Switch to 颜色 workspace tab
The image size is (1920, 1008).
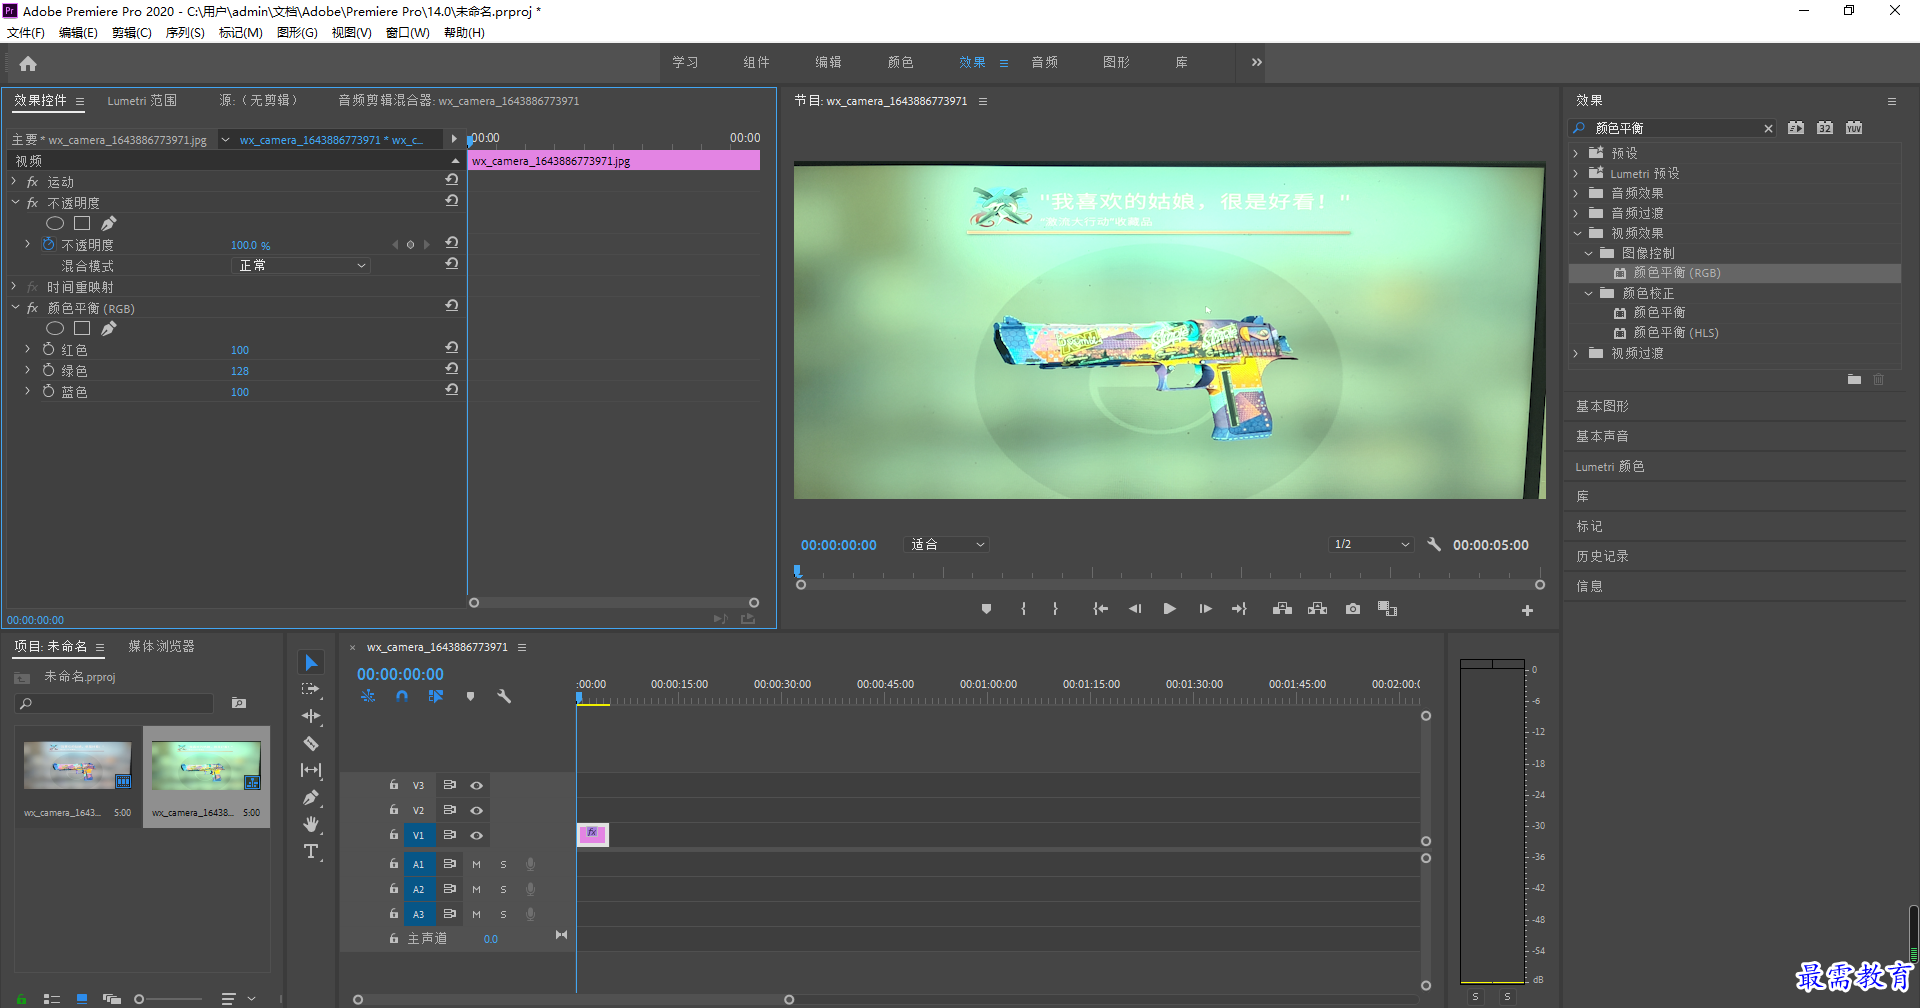[900, 62]
